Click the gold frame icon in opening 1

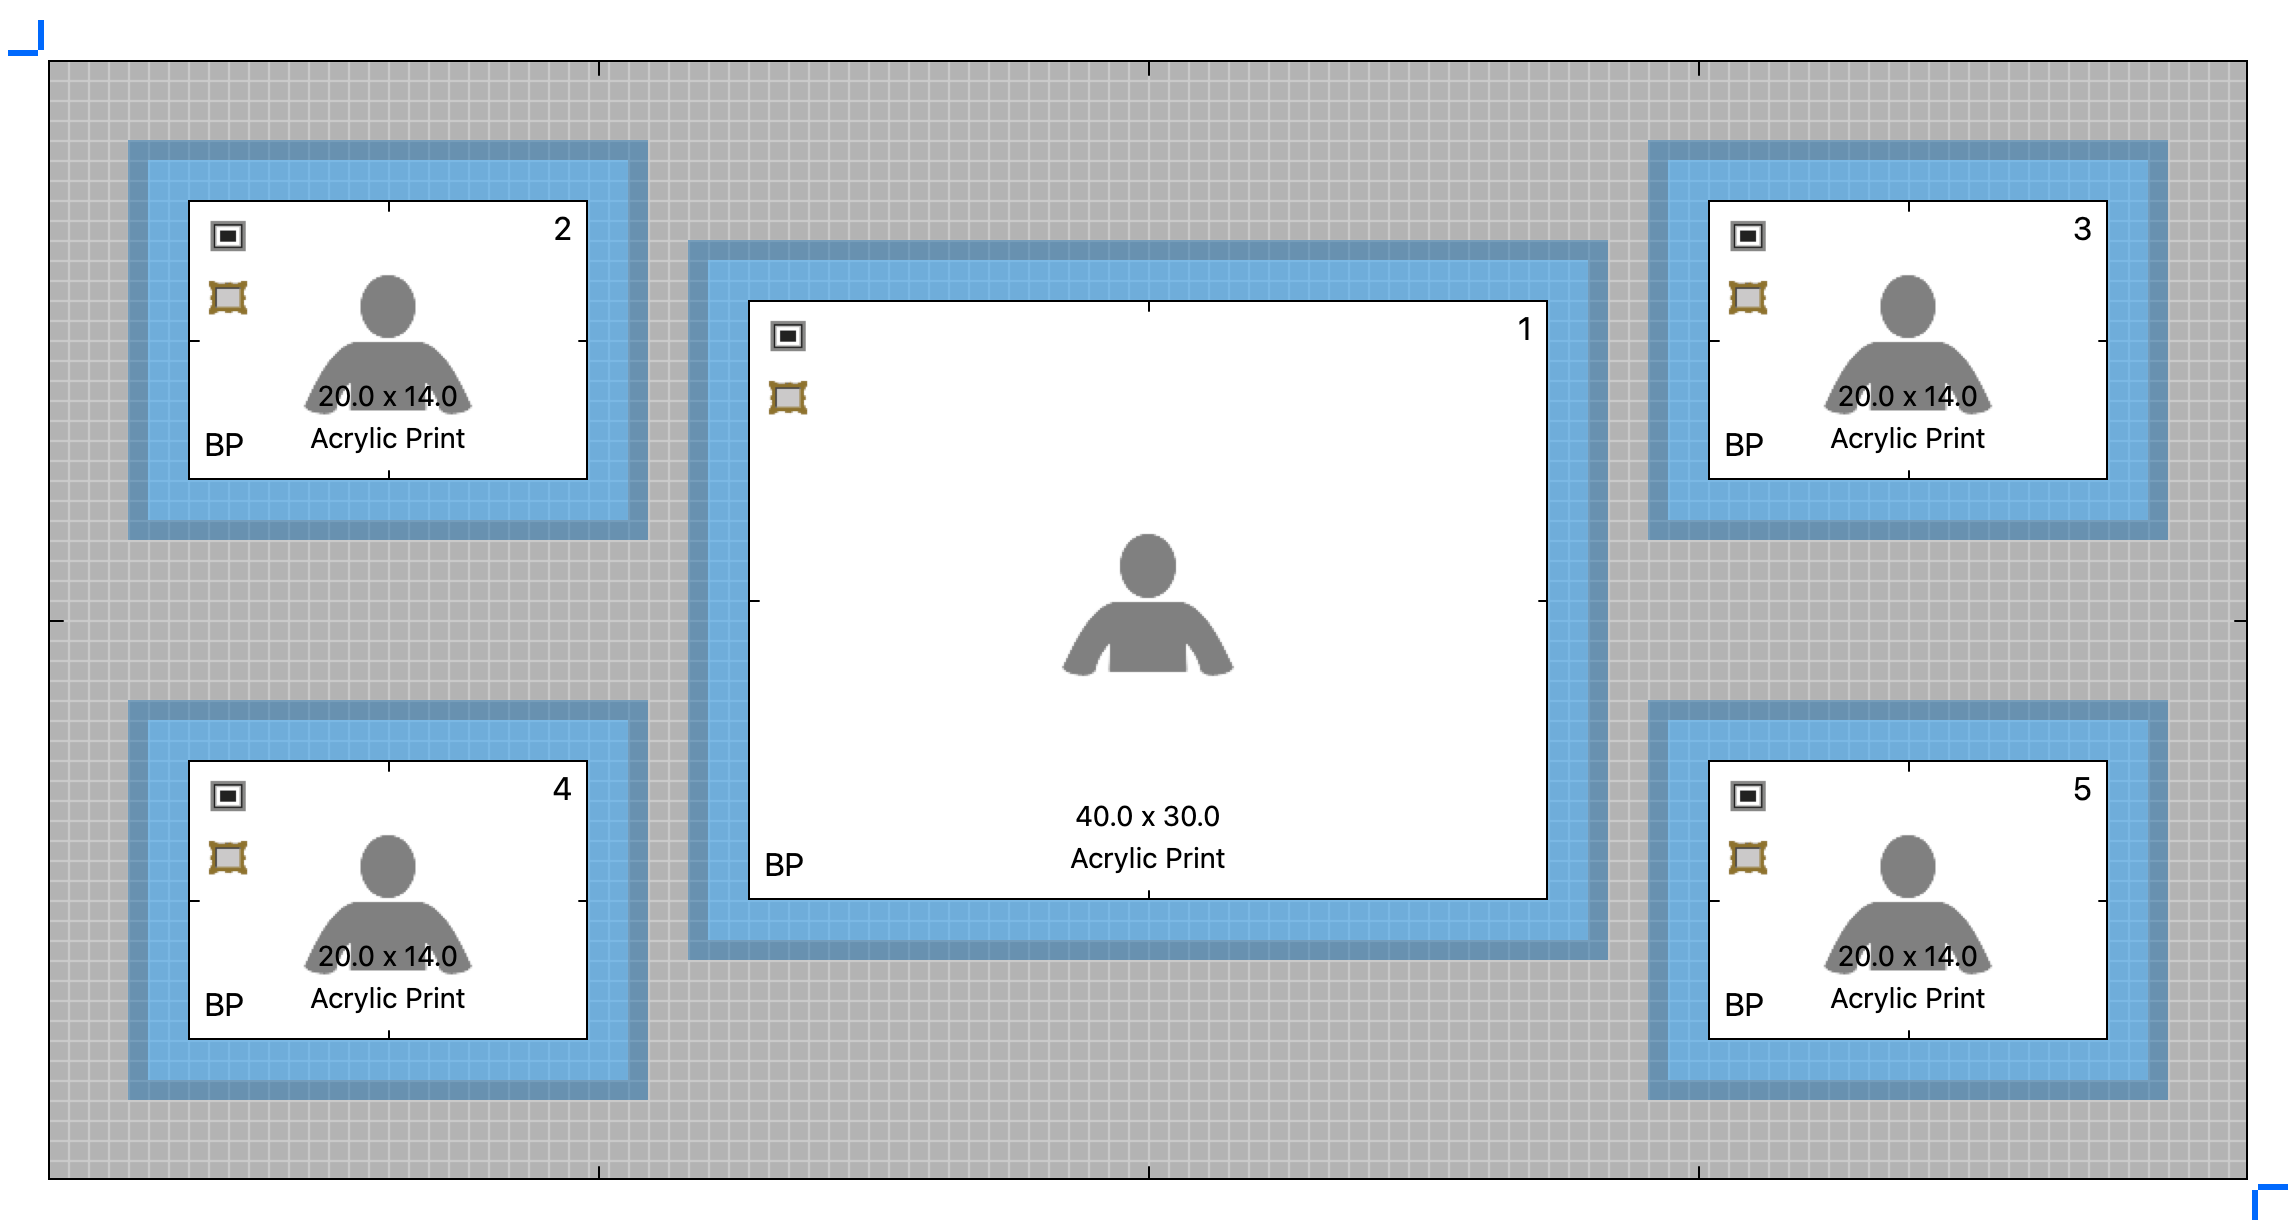[x=788, y=398]
